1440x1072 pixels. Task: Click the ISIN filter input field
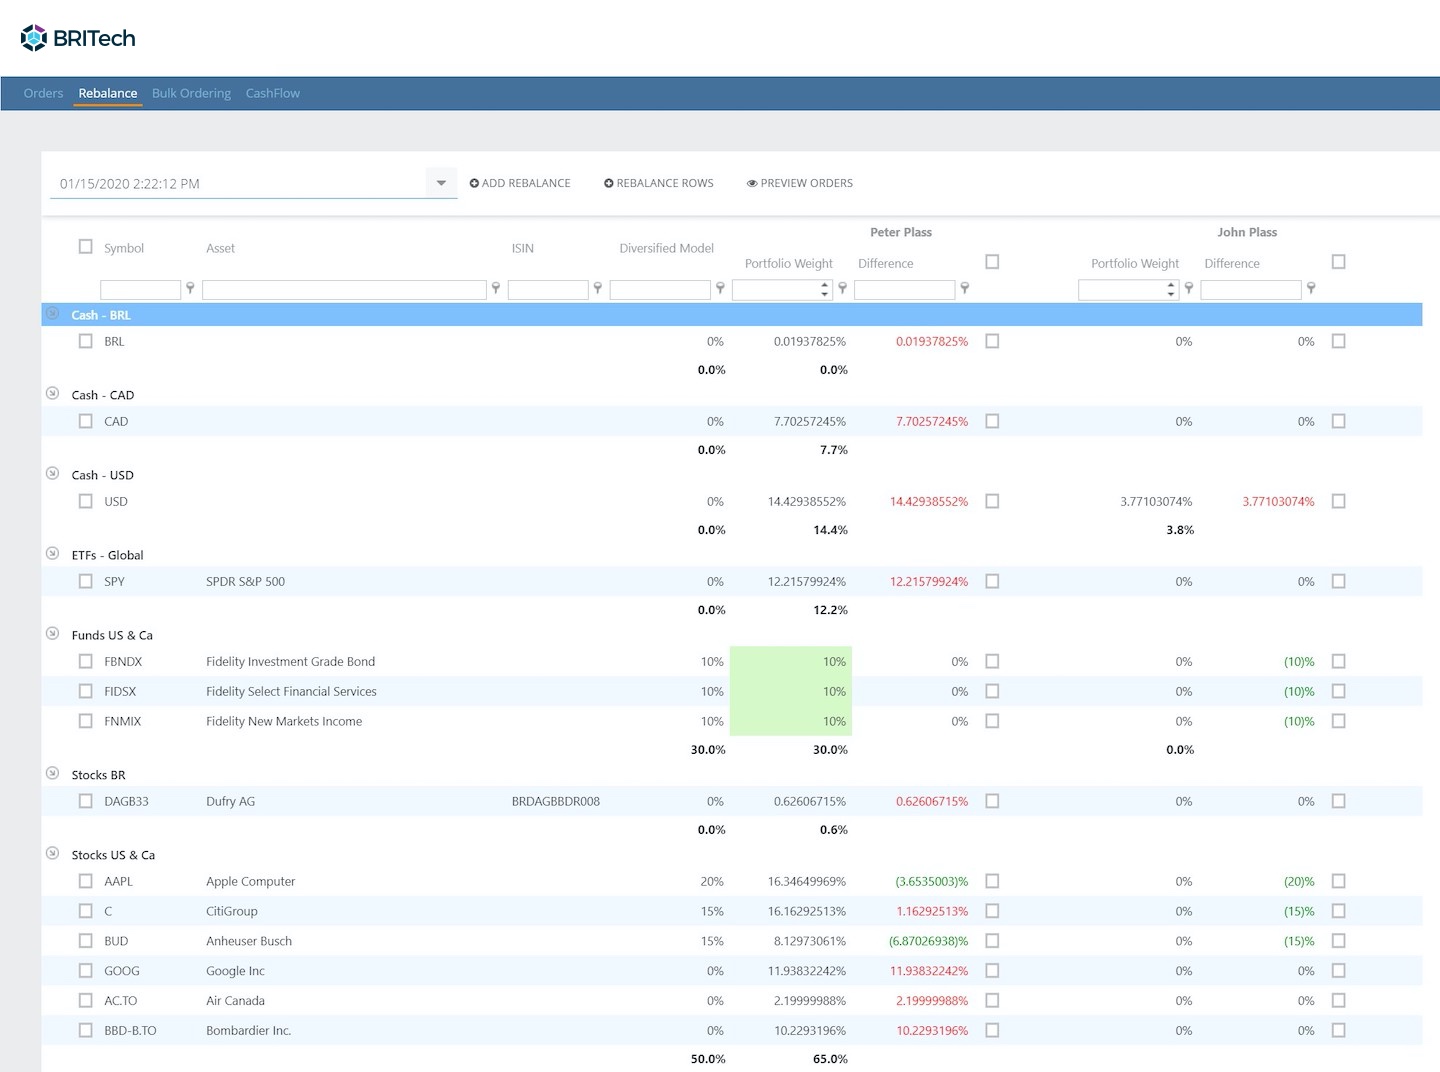(548, 290)
